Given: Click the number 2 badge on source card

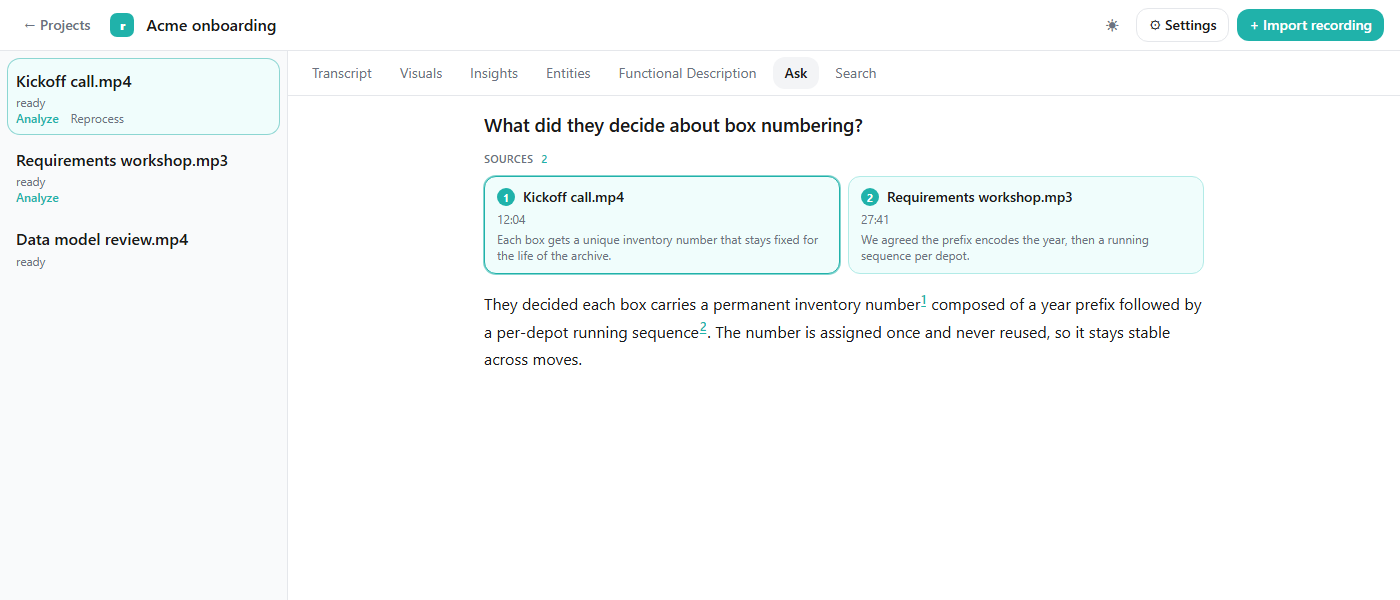Looking at the screenshot, I should (870, 198).
